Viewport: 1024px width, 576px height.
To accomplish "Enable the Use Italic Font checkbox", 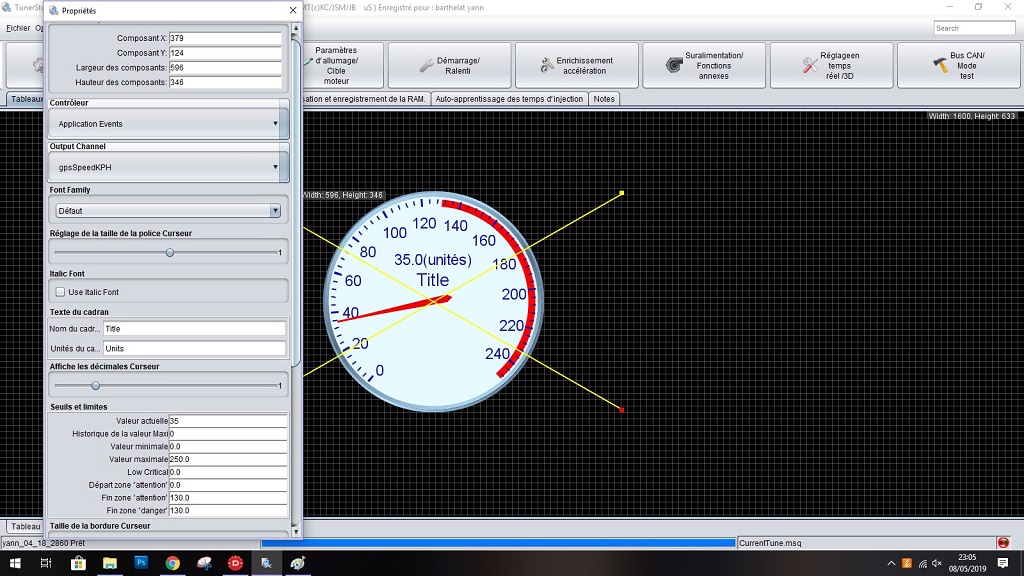I will click(x=61, y=292).
